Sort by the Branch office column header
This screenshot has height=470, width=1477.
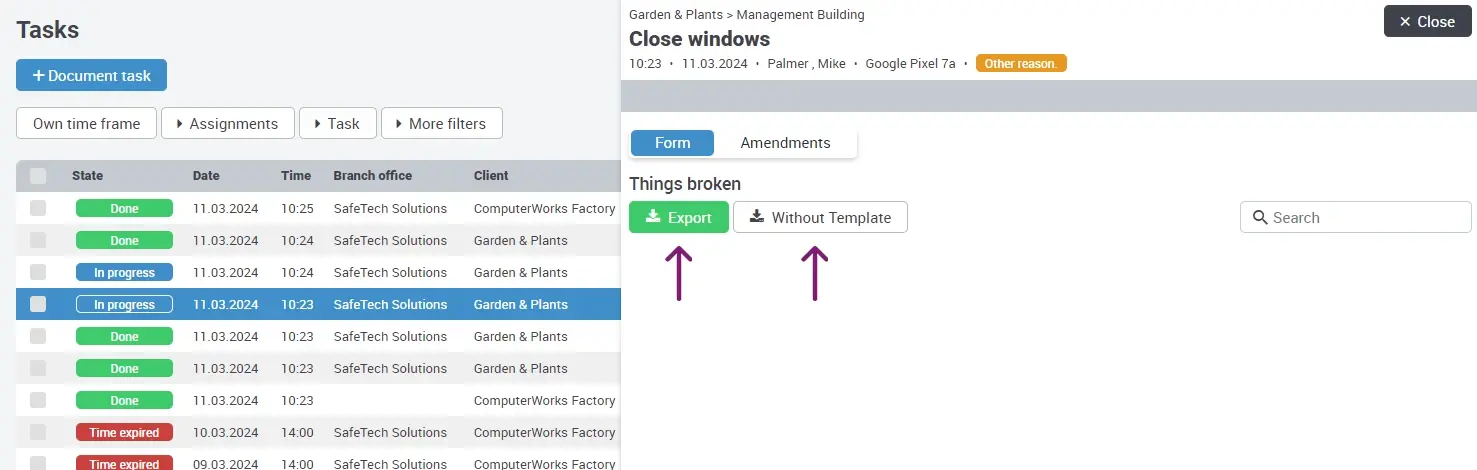coord(372,176)
